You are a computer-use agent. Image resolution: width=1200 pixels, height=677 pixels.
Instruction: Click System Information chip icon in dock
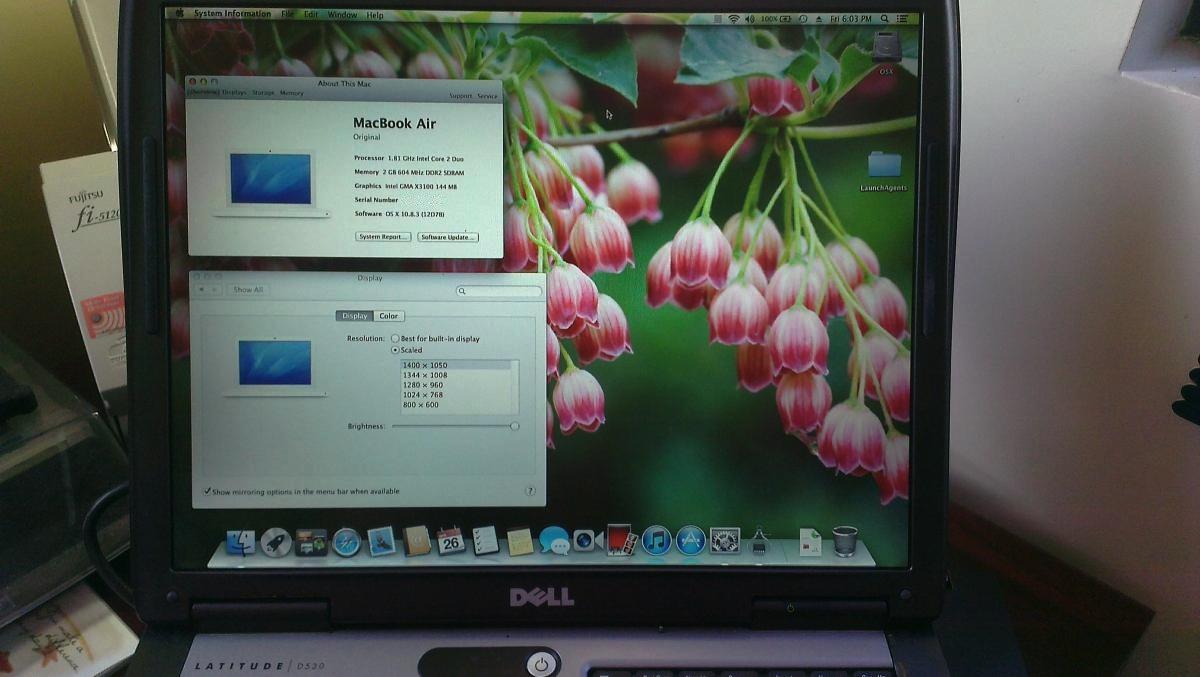coord(759,541)
